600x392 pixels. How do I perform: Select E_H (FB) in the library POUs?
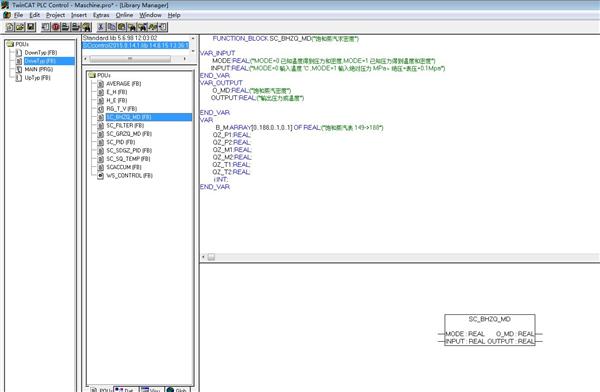pos(117,92)
